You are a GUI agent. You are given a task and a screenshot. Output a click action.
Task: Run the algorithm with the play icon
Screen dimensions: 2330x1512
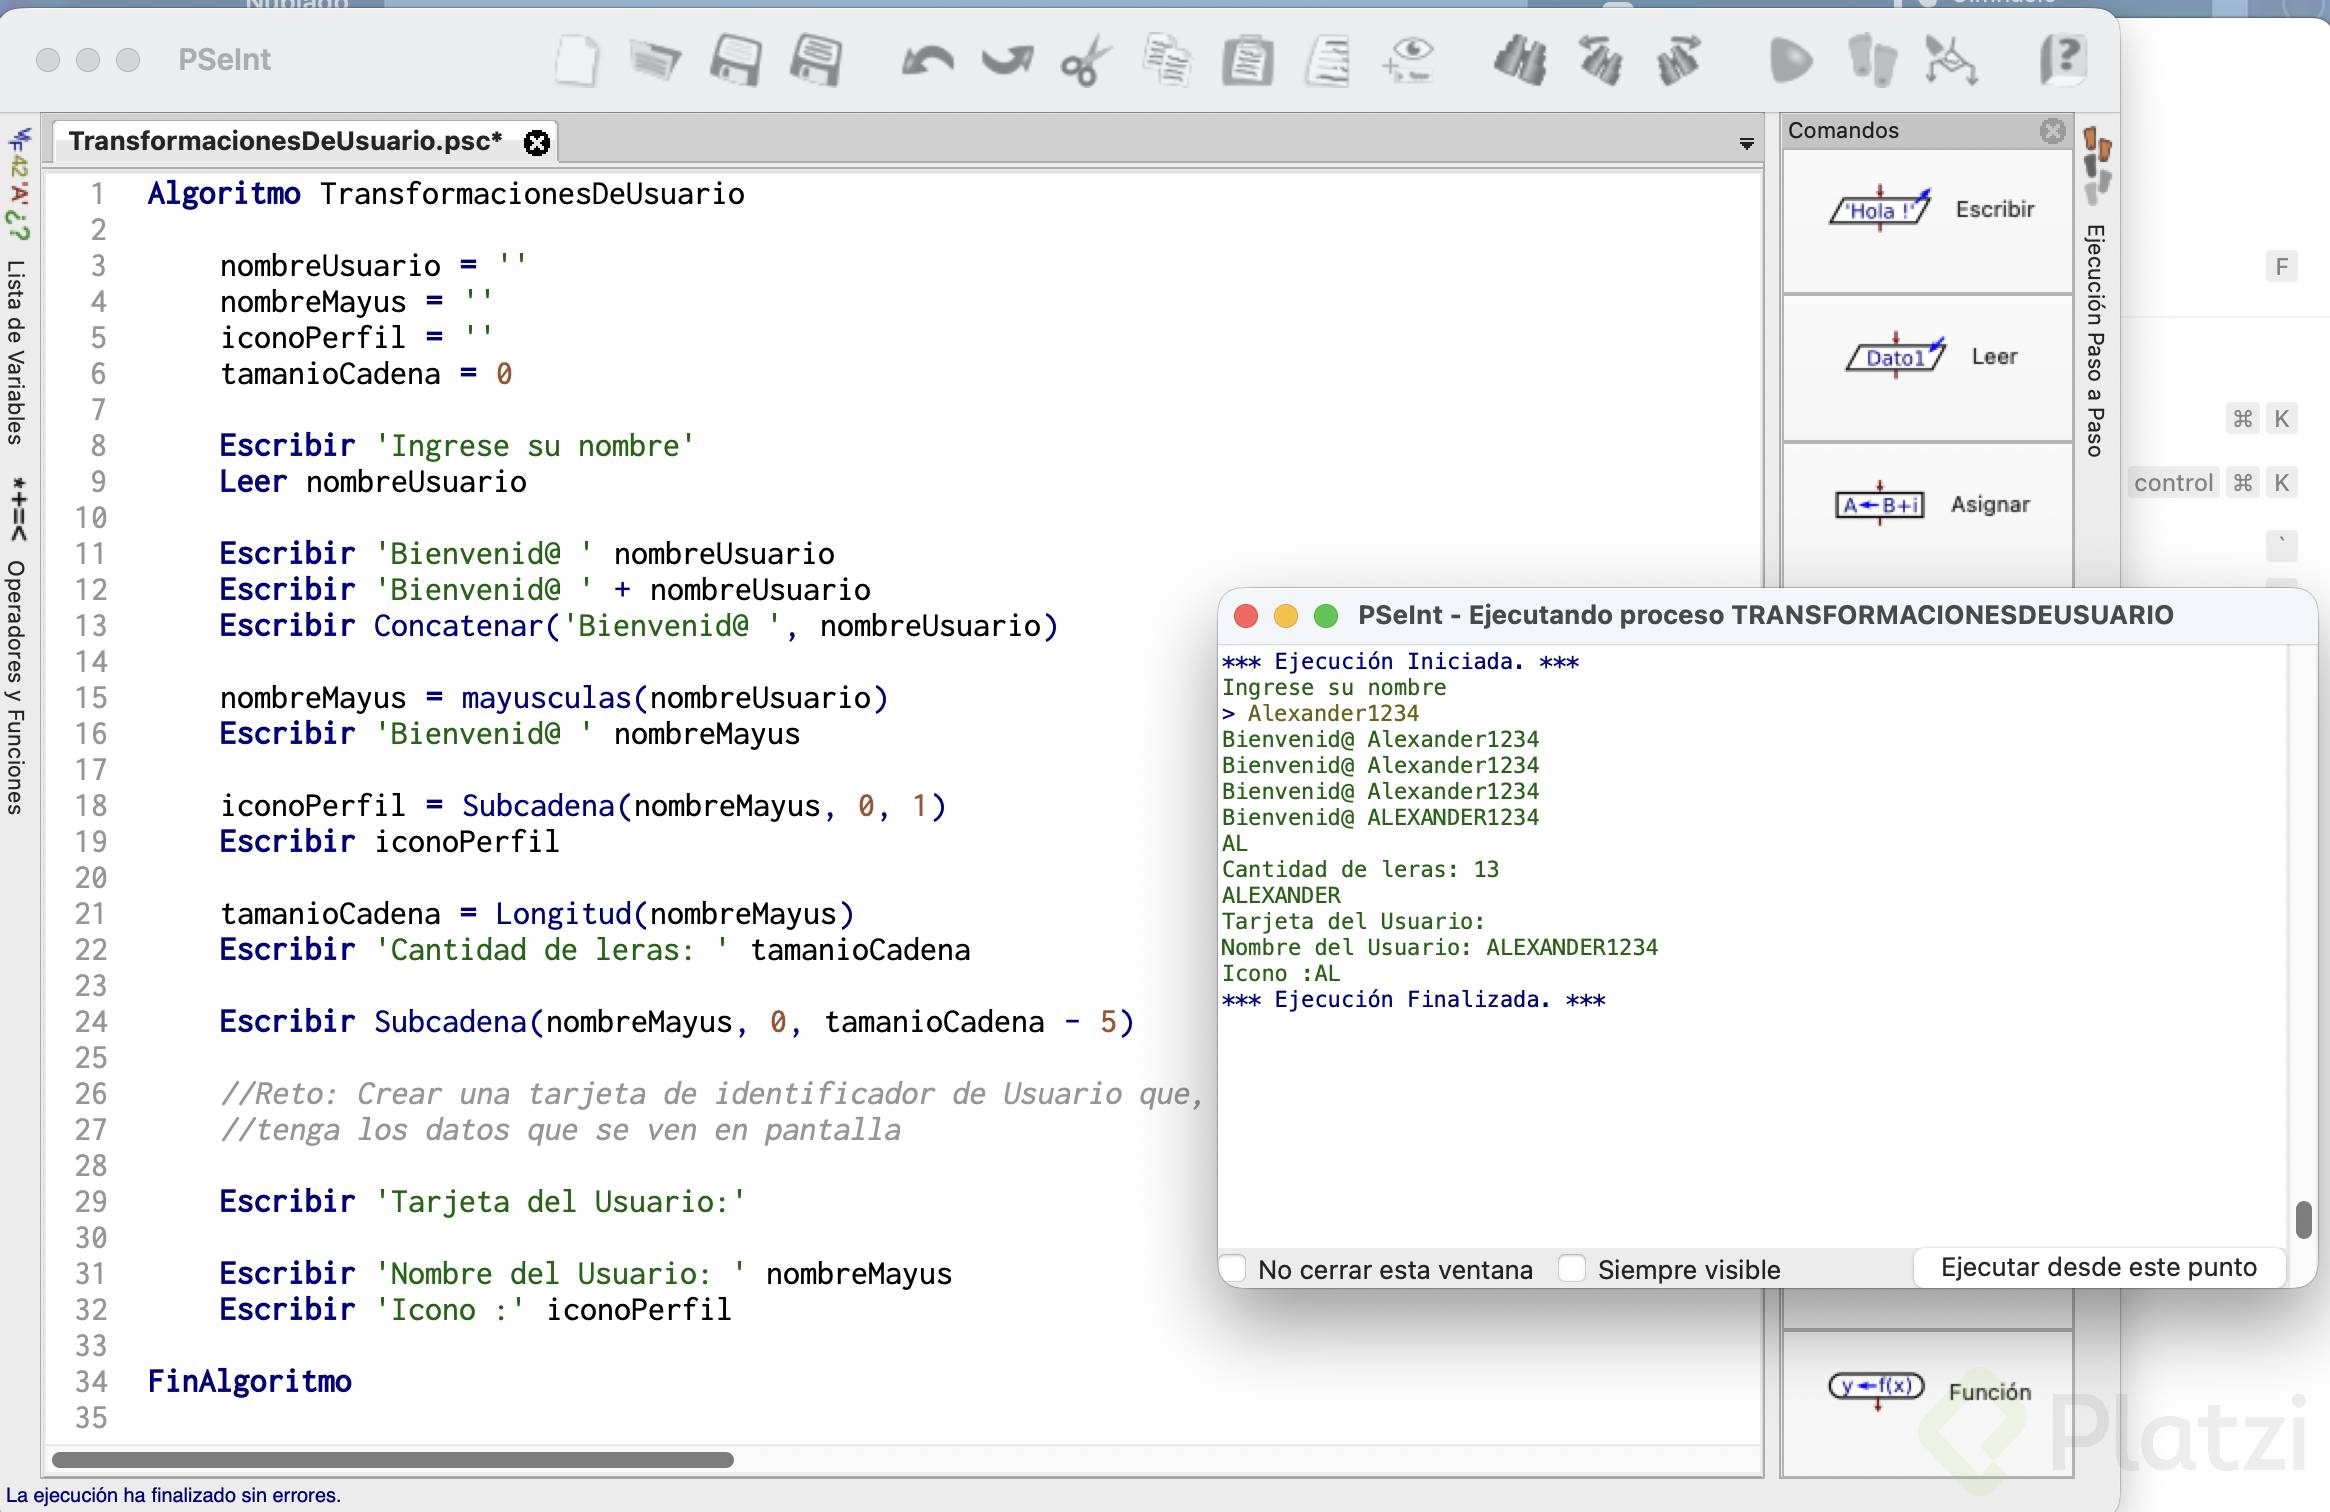[1789, 60]
